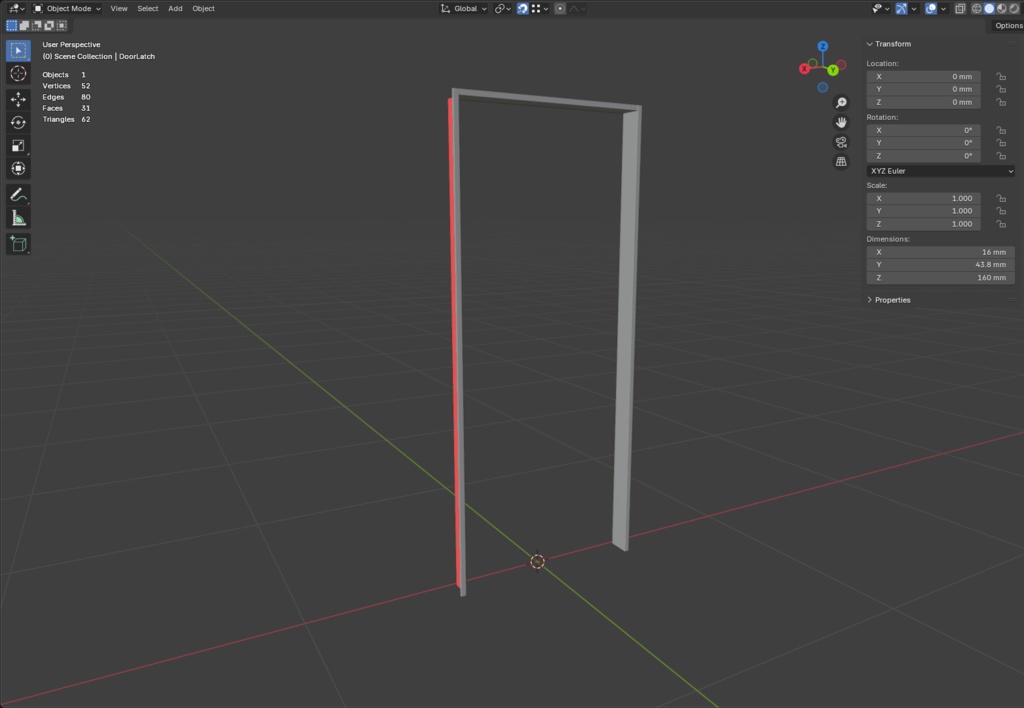This screenshot has width=1024, height=708.
Task: Select the Add Cube tool
Action: coord(18,244)
